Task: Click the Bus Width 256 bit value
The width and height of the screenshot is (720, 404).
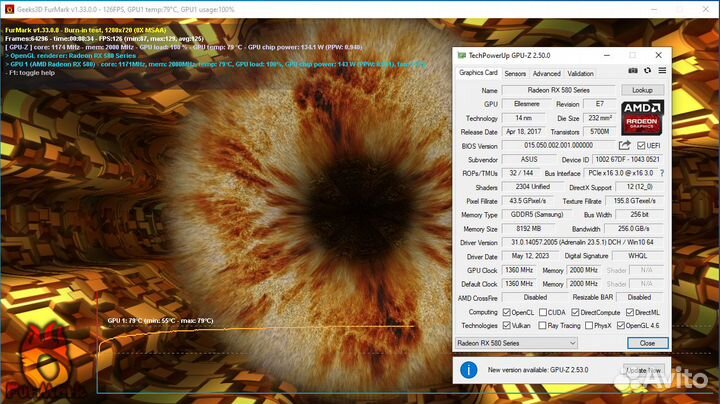Action: click(x=639, y=214)
